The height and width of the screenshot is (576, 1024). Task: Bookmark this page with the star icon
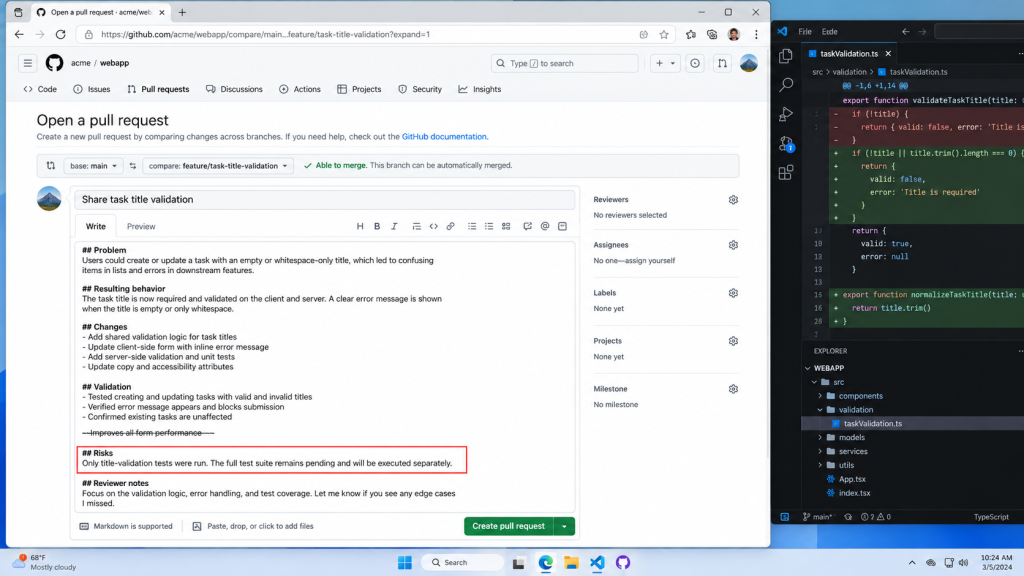(664, 35)
